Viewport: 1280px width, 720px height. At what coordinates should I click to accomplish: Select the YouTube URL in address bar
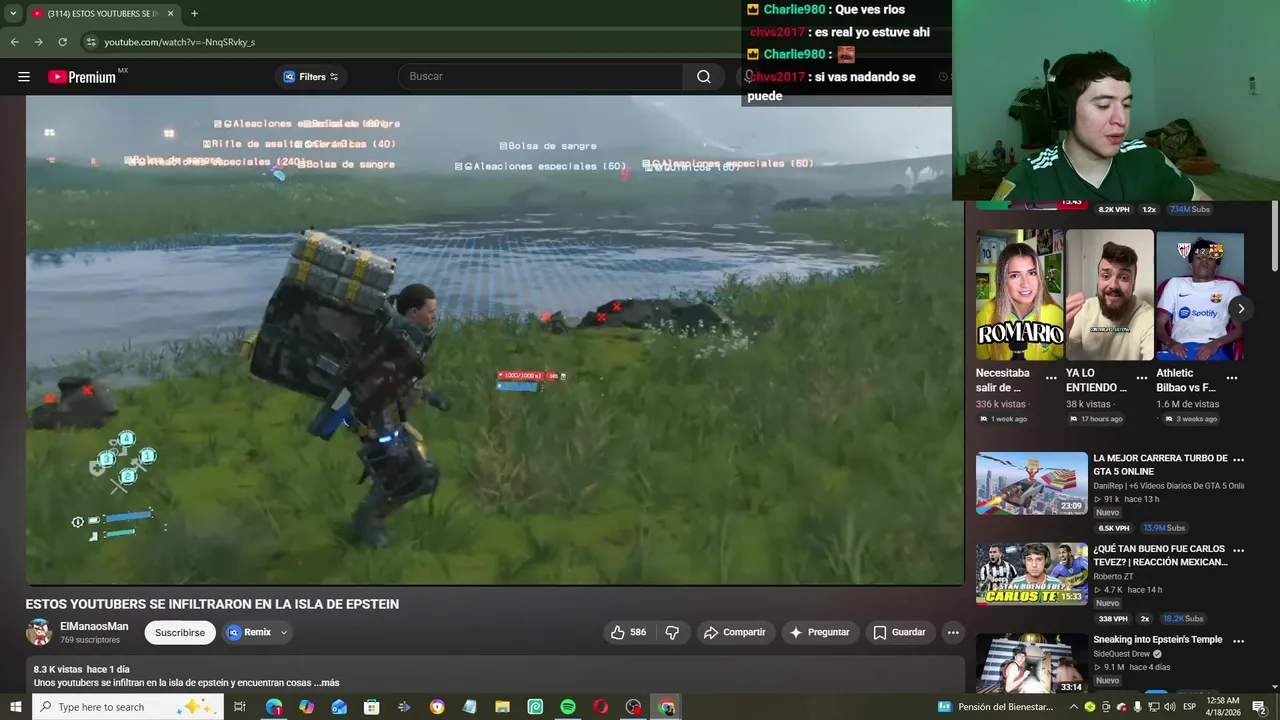click(180, 42)
